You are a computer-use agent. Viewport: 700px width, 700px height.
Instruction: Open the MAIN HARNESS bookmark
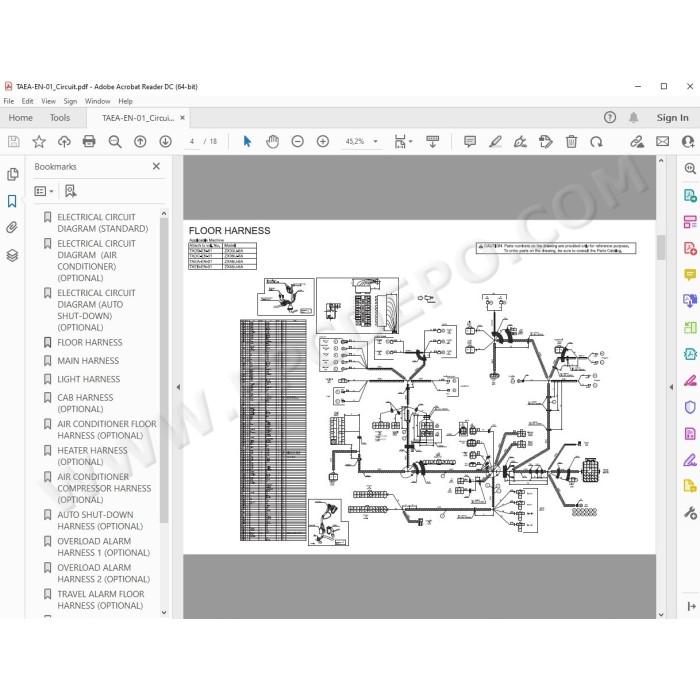tap(88, 361)
